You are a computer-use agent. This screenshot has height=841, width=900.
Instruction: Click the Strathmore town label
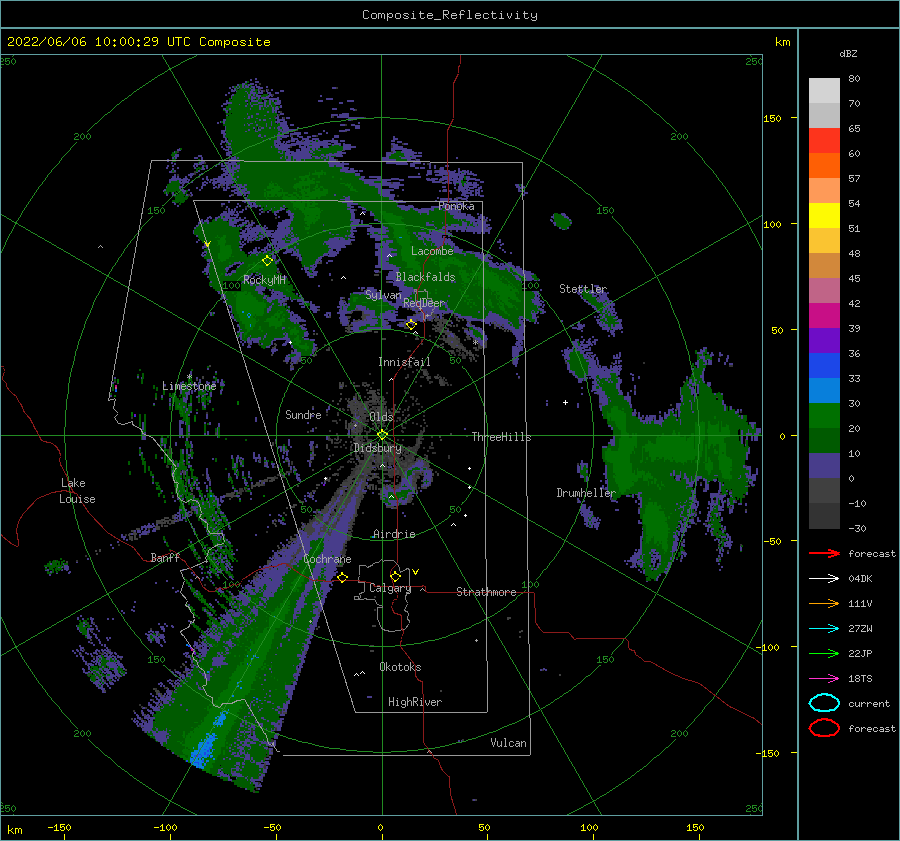486,592
